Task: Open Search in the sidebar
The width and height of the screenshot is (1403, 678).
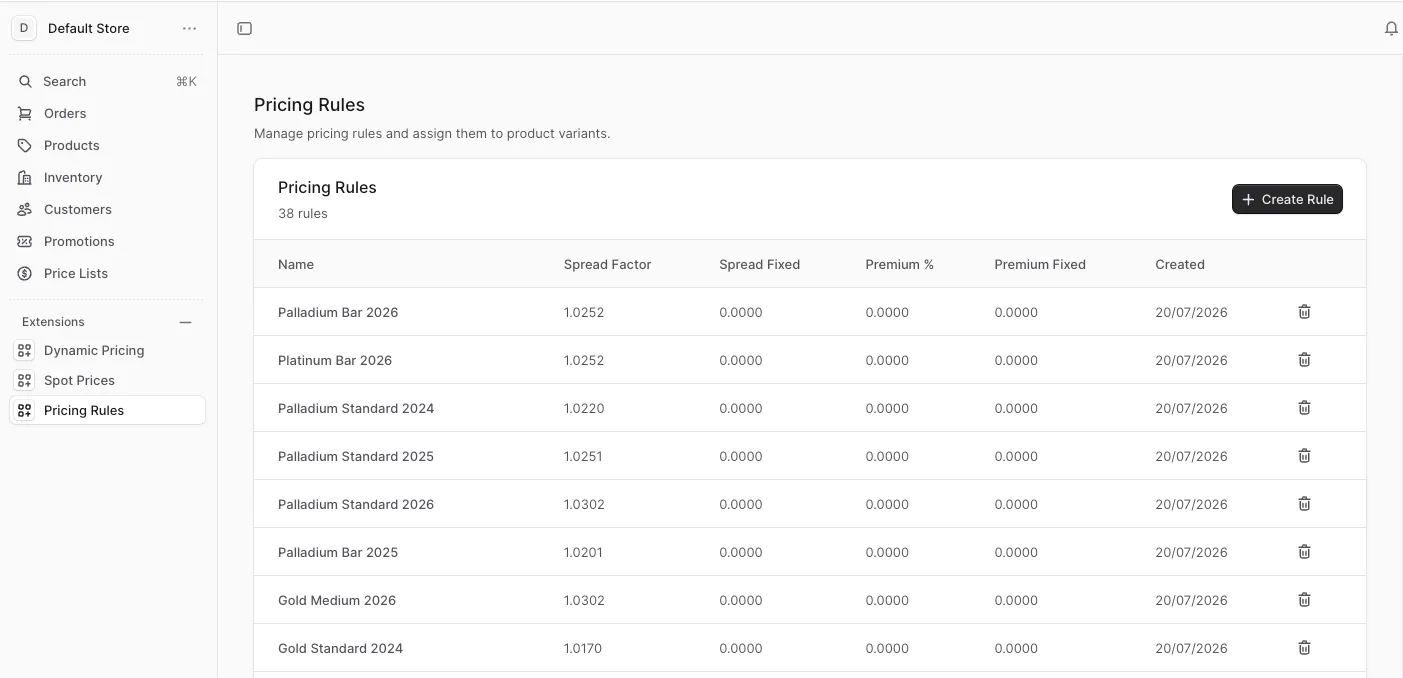Action: [x=108, y=81]
